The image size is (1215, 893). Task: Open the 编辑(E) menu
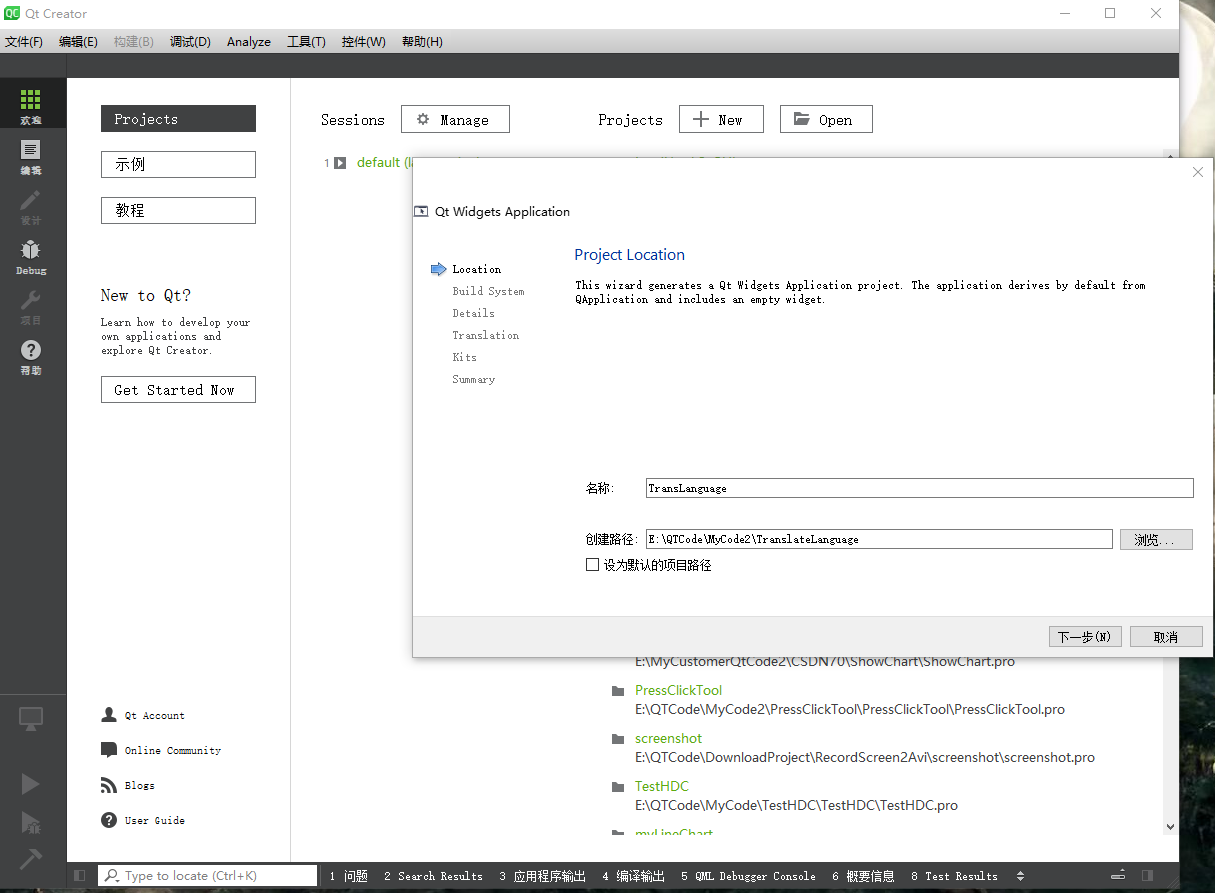78,41
